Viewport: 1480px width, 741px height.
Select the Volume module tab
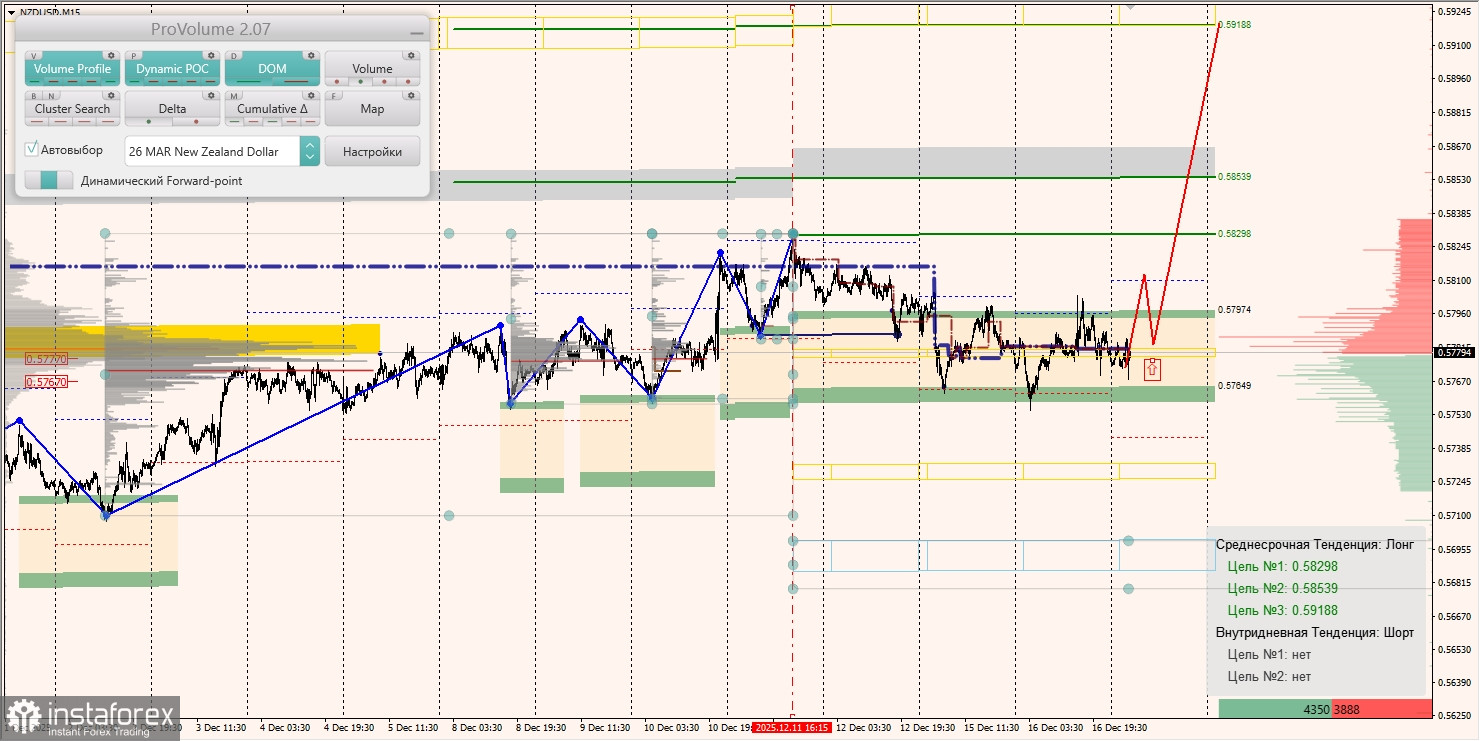(373, 69)
